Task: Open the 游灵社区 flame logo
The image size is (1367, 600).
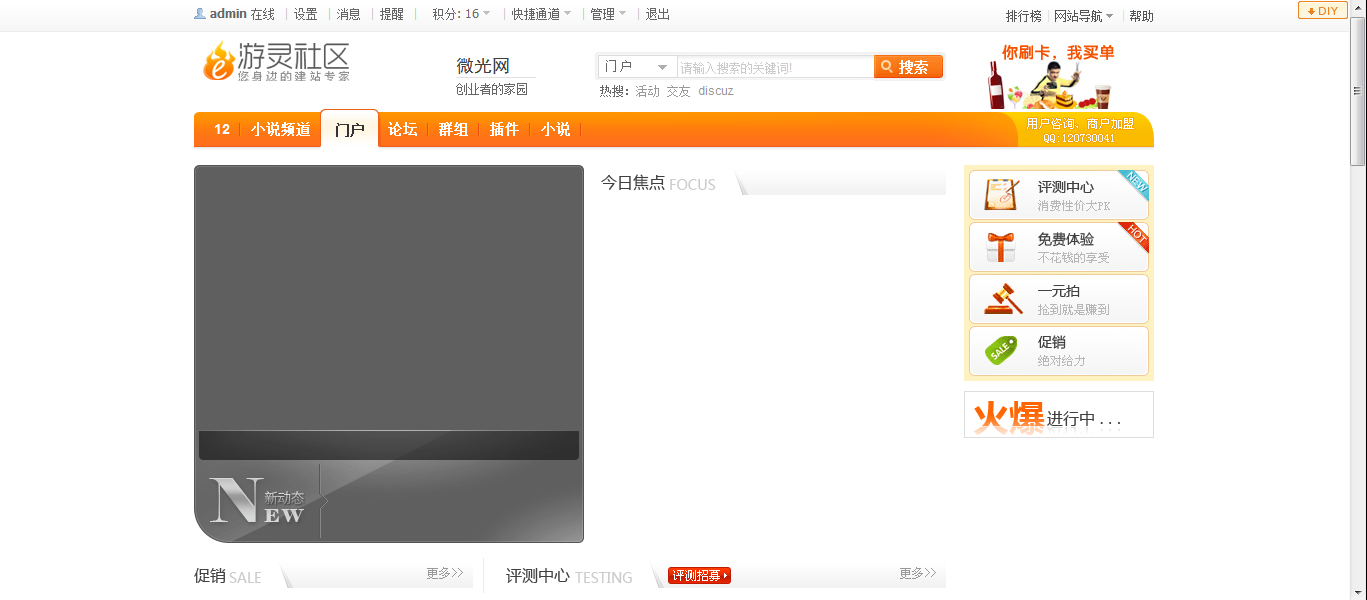Action: tap(221, 62)
